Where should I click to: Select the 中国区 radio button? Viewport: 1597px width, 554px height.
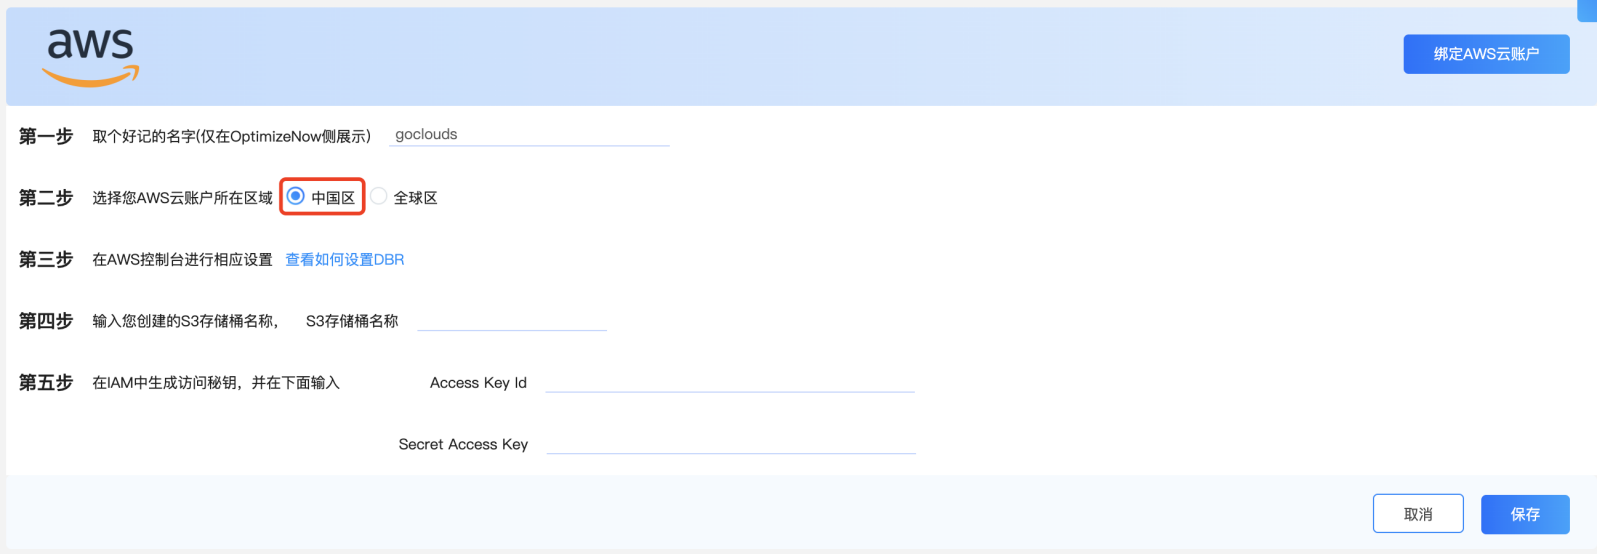(295, 196)
